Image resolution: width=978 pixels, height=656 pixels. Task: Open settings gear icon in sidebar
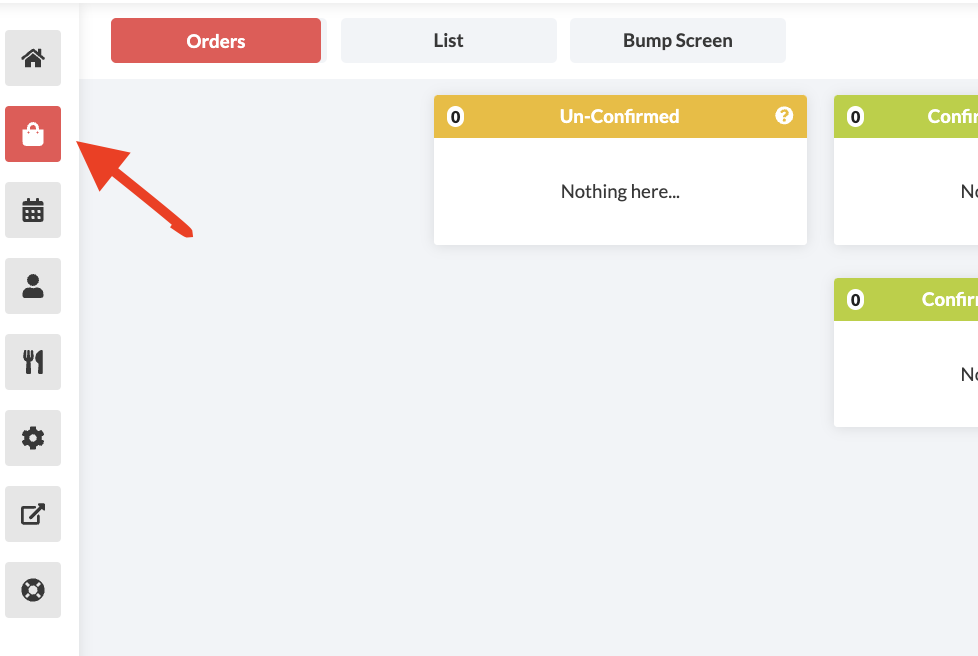pyautogui.click(x=33, y=438)
